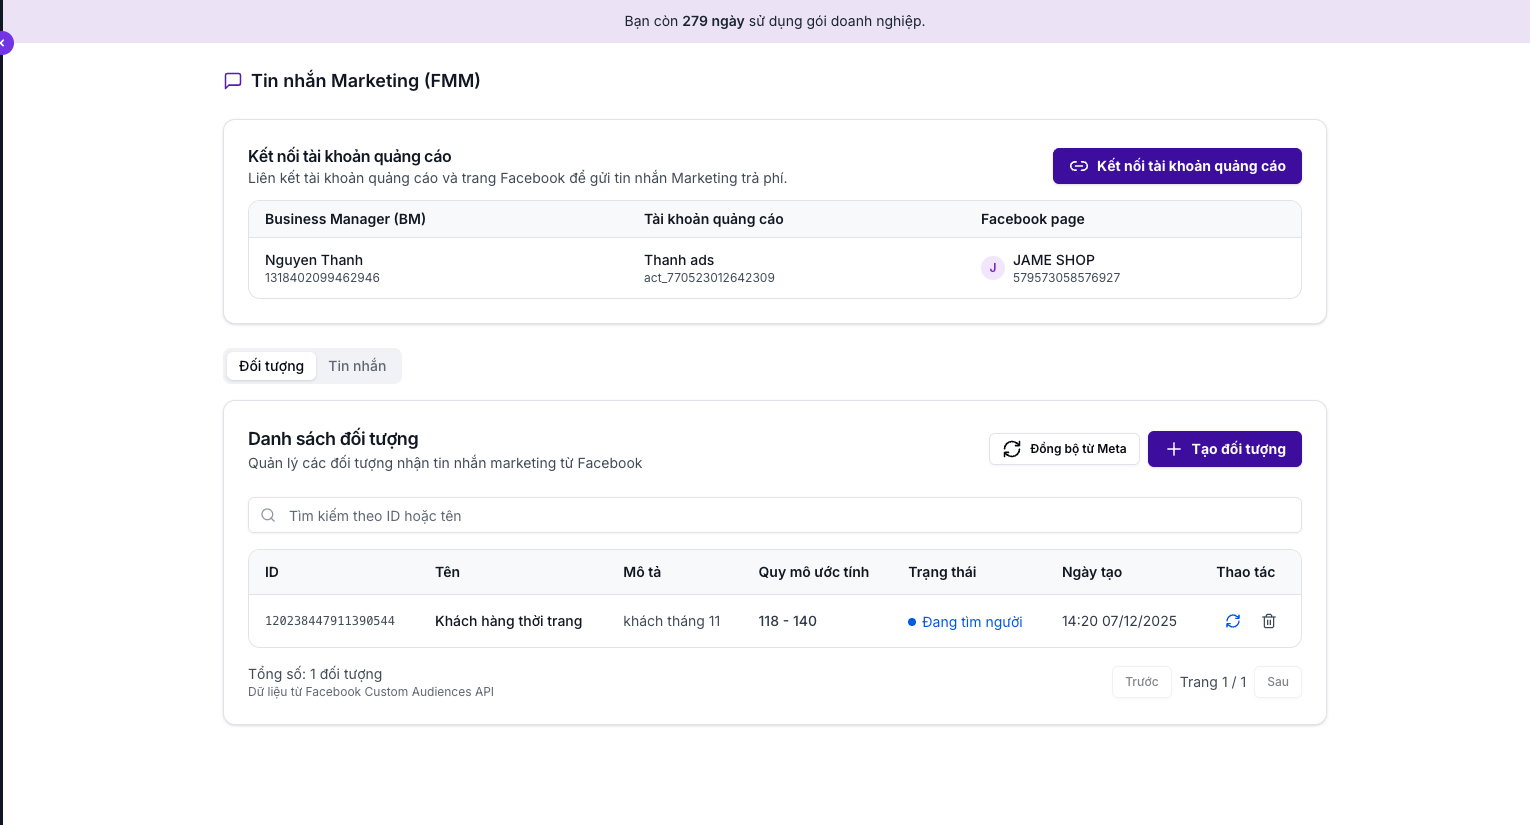The height and width of the screenshot is (825, 1530).
Task: Click the audience ID 120238447911390544
Action: coord(330,621)
